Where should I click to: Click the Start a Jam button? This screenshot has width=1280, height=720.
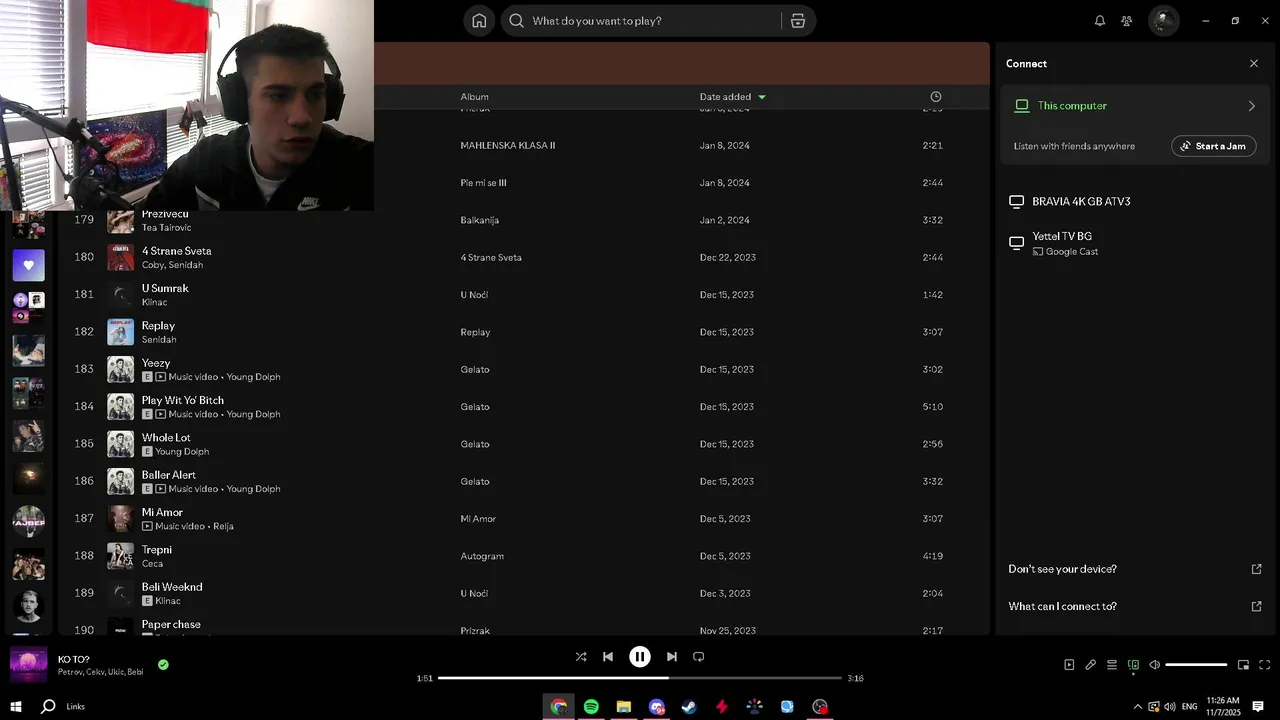[x=1213, y=146]
